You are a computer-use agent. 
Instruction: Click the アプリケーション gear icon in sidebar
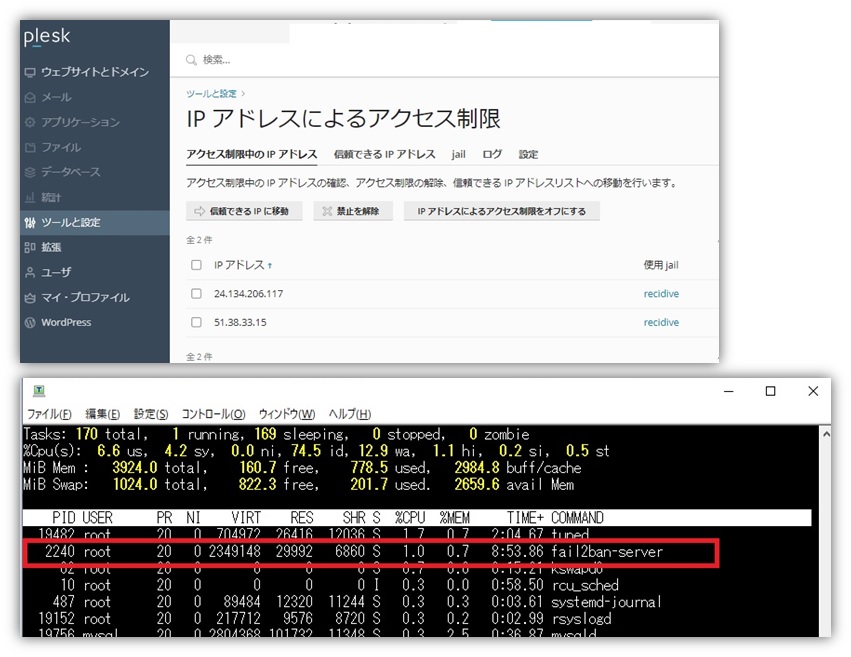(30, 122)
